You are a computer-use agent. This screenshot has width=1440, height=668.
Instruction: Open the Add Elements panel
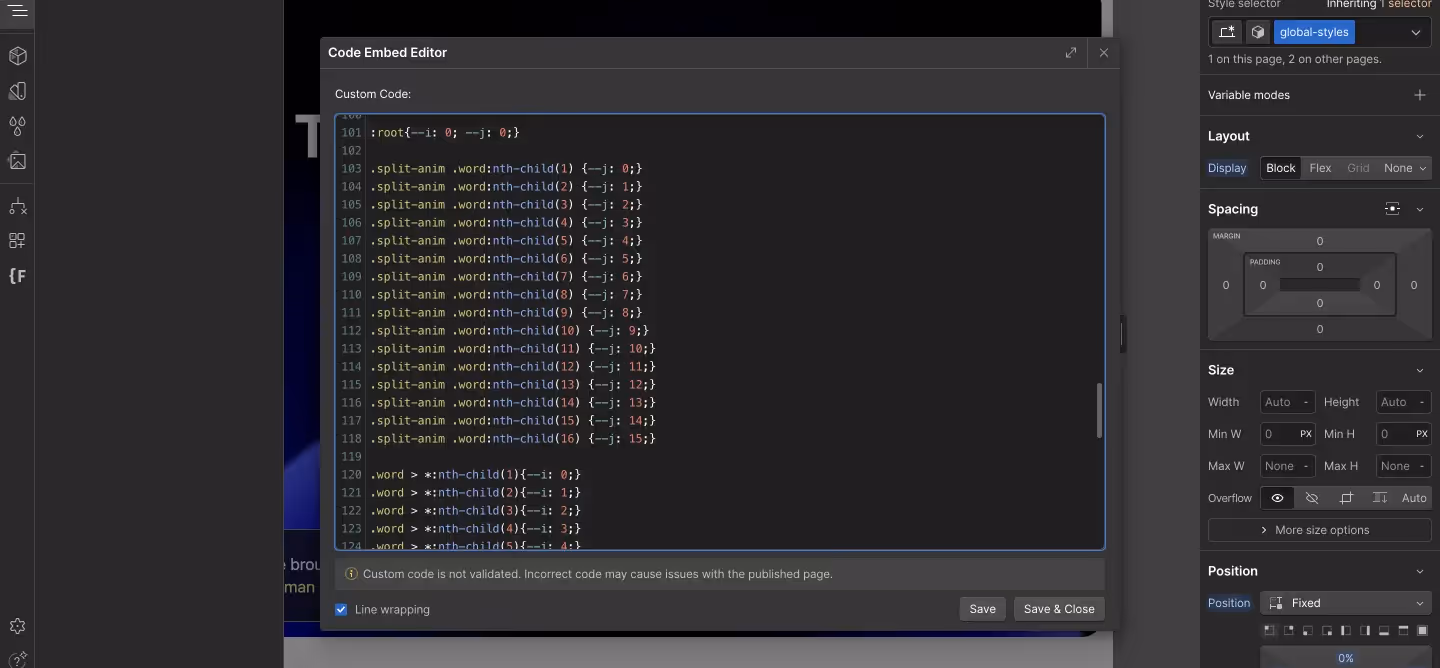tap(16, 56)
